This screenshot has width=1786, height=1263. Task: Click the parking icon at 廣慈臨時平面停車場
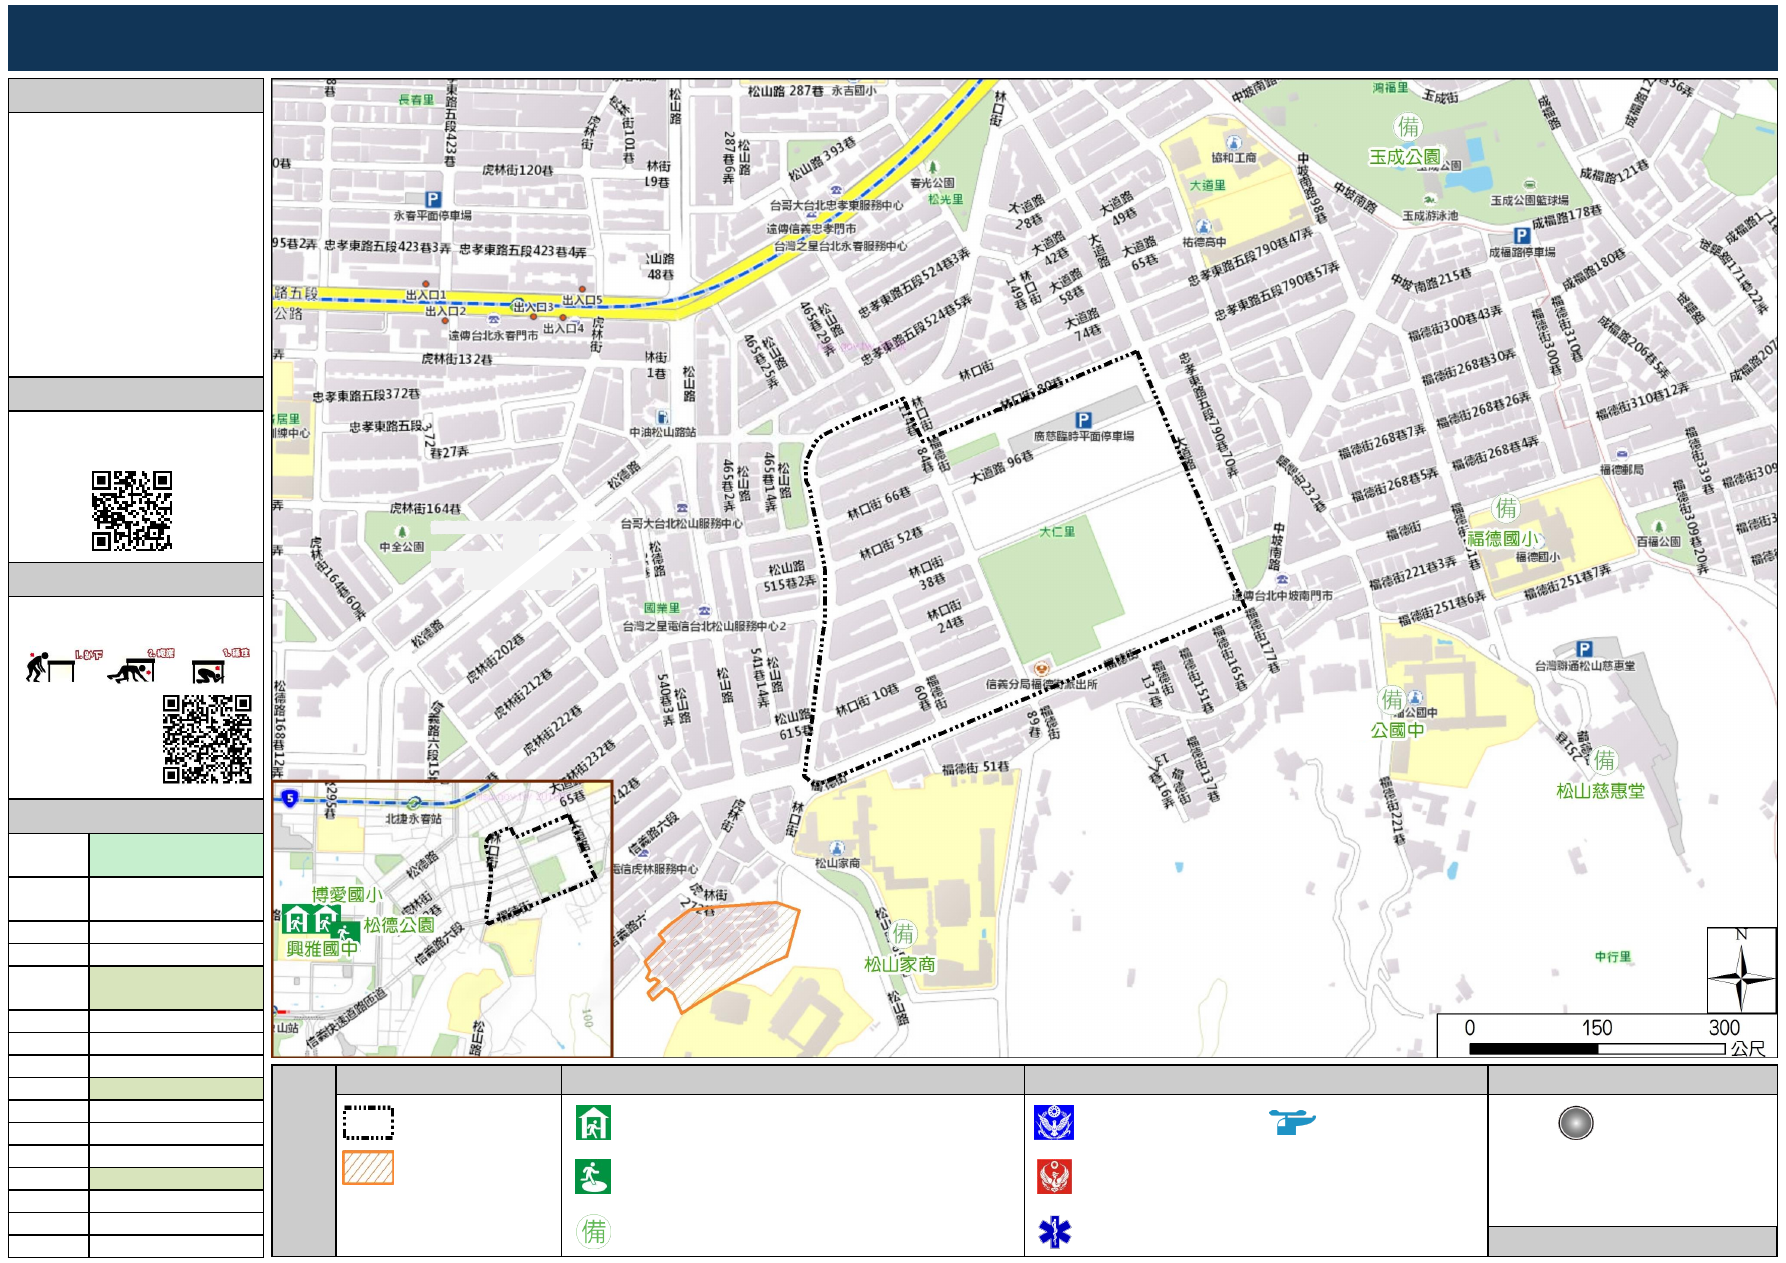(1083, 420)
